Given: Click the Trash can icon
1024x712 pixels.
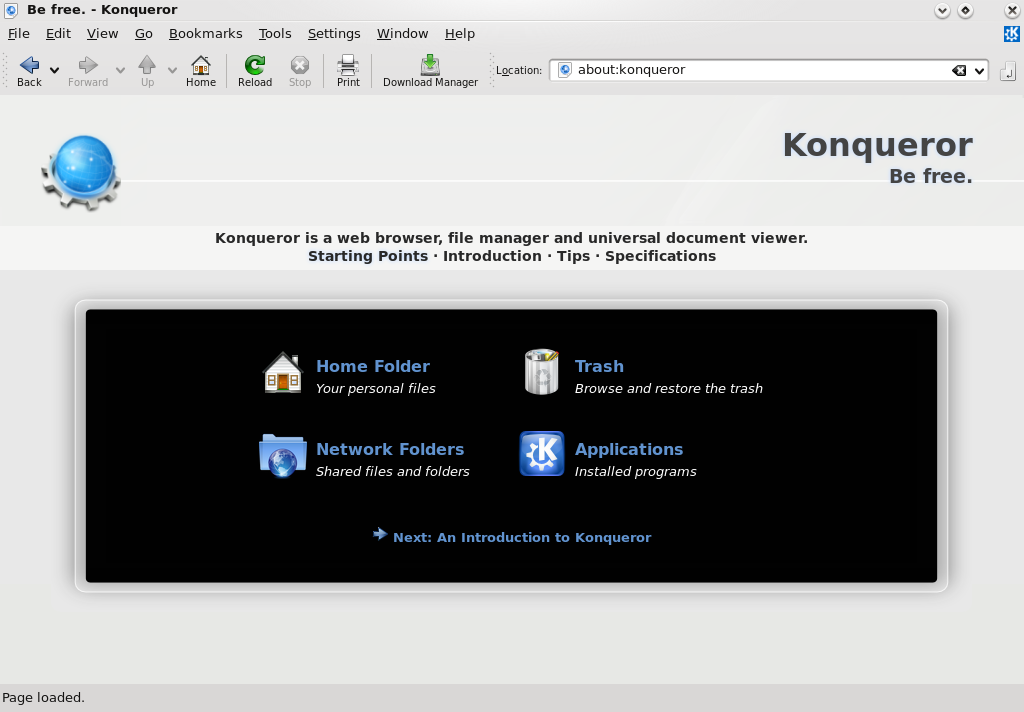Looking at the screenshot, I should click(541, 372).
